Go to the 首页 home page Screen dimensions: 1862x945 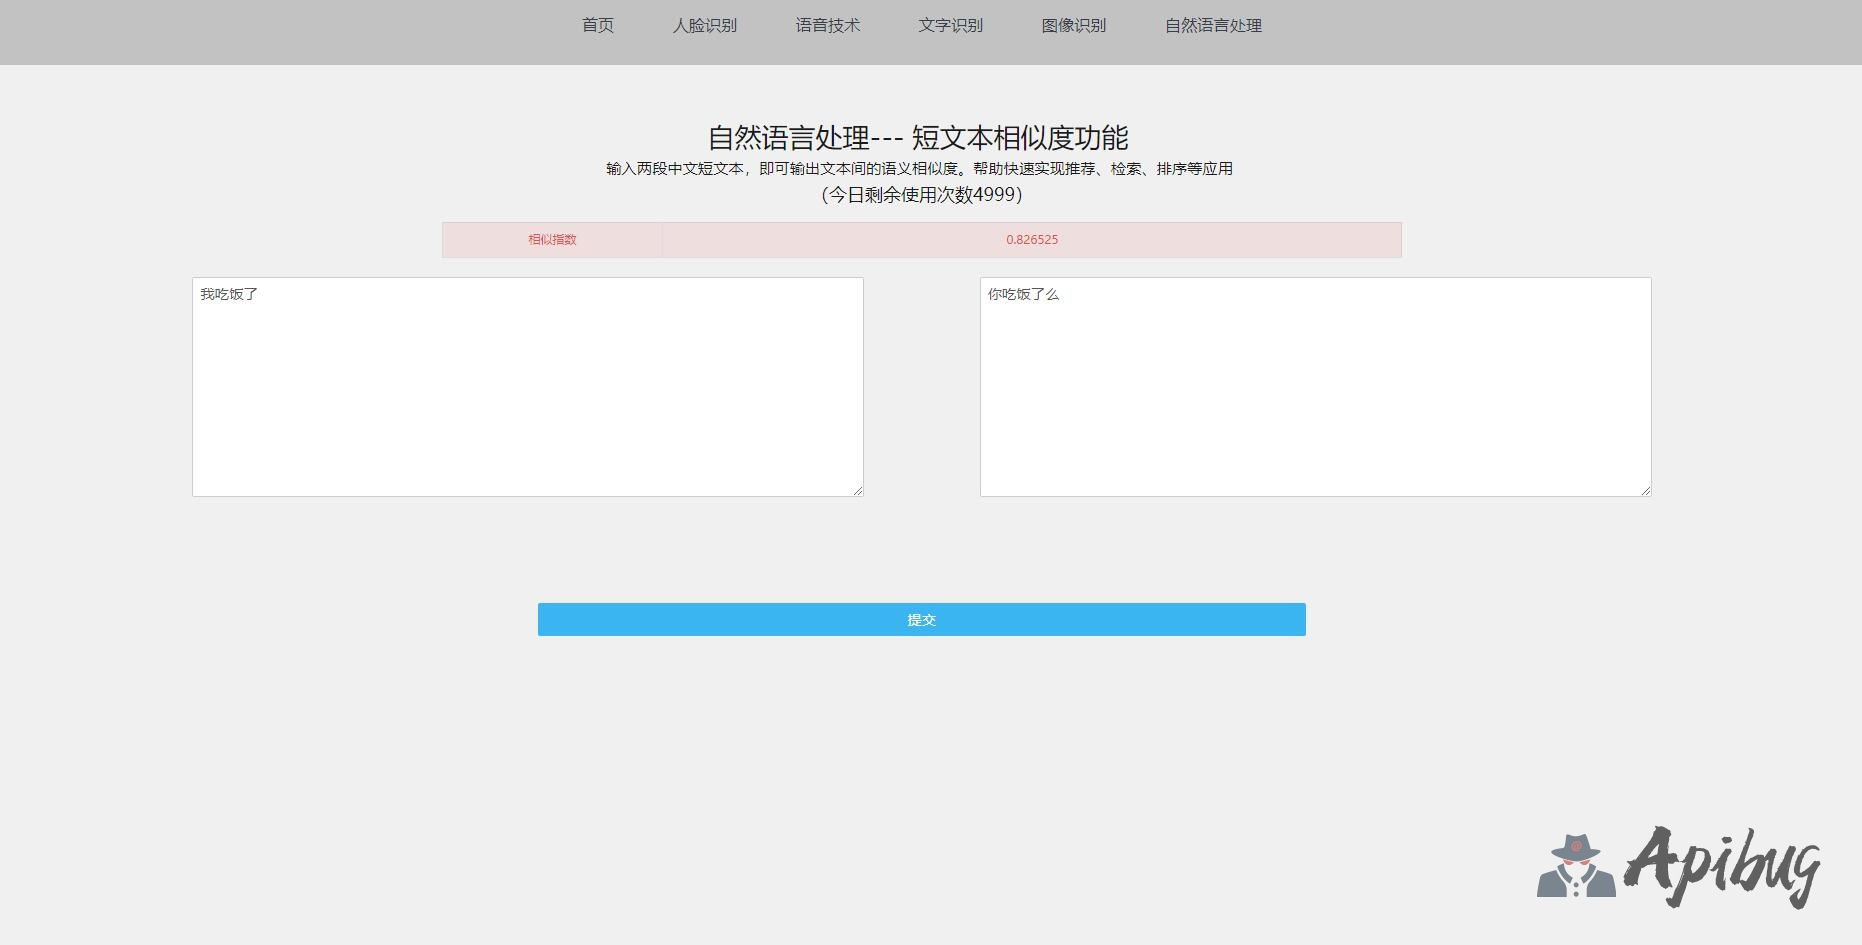[598, 26]
